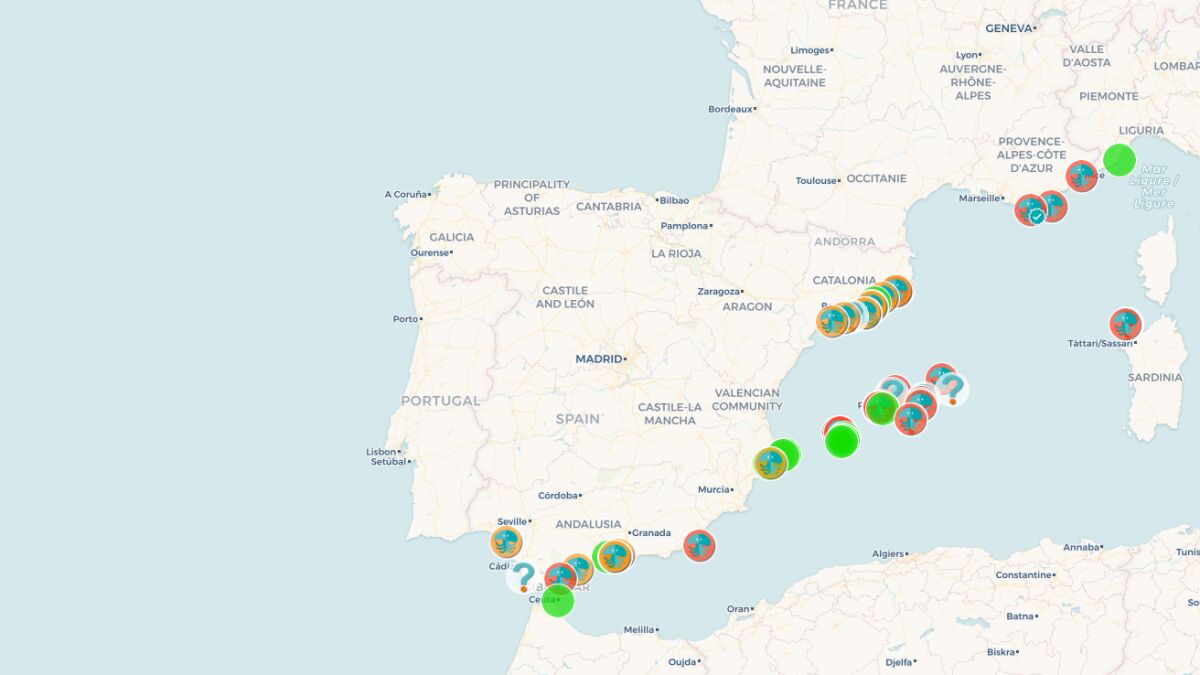Select the red jellyfish marker near Nice
Image resolution: width=1200 pixels, height=675 pixels.
(1081, 176)
